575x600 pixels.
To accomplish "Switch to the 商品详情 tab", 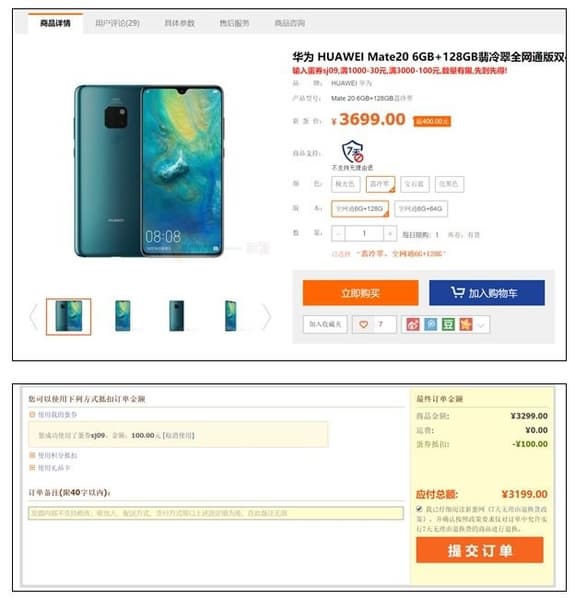I will tap(55, 23).
